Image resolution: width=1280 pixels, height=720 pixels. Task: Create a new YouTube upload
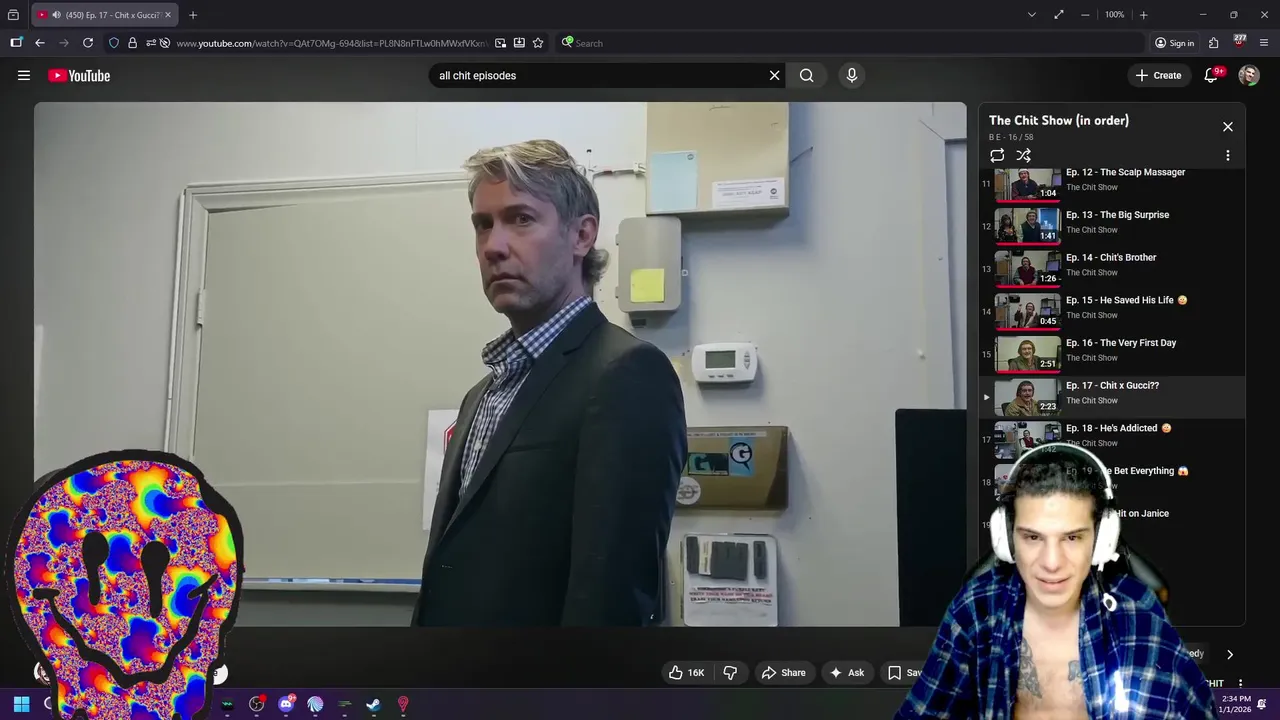[x=1158, y=75]
